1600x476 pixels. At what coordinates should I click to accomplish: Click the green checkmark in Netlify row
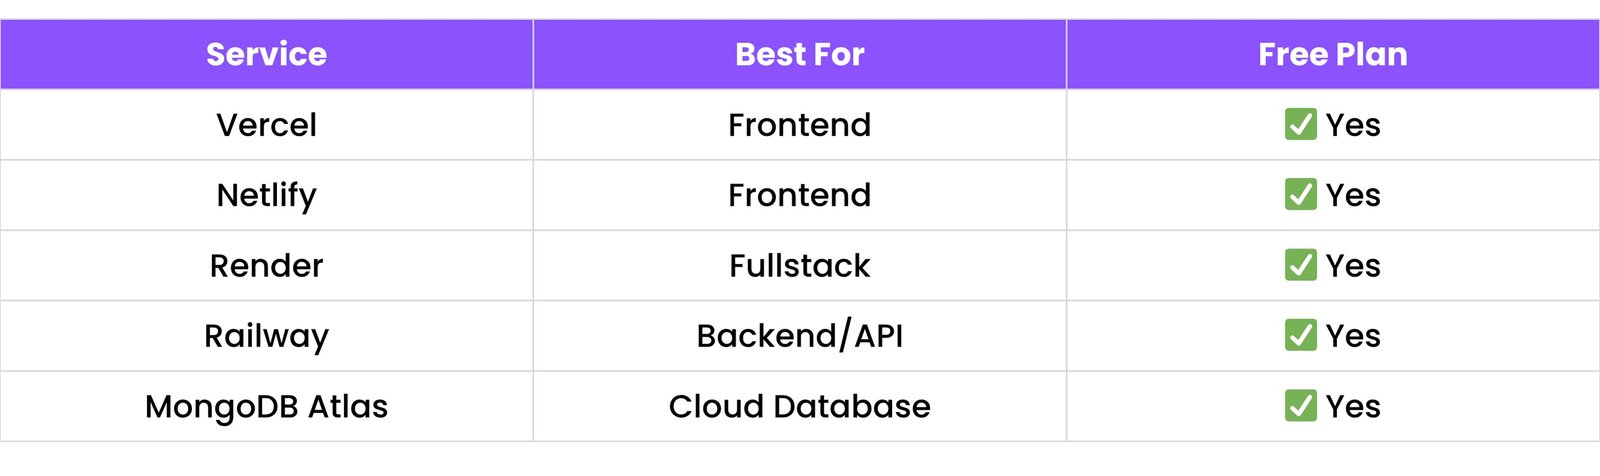pos(1300,195)
